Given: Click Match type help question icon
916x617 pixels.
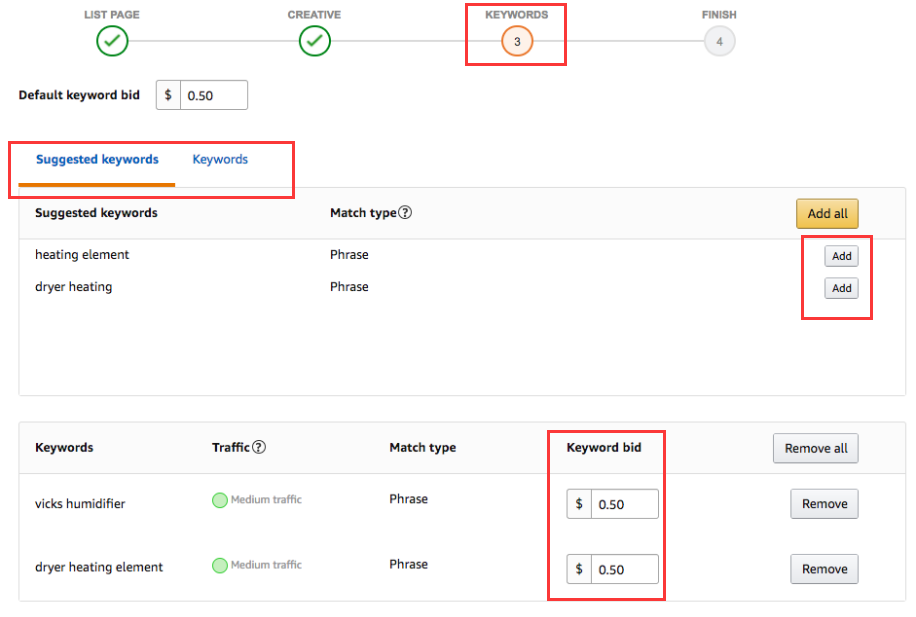Looking at the screenshot, I should (x=405, y=213).
